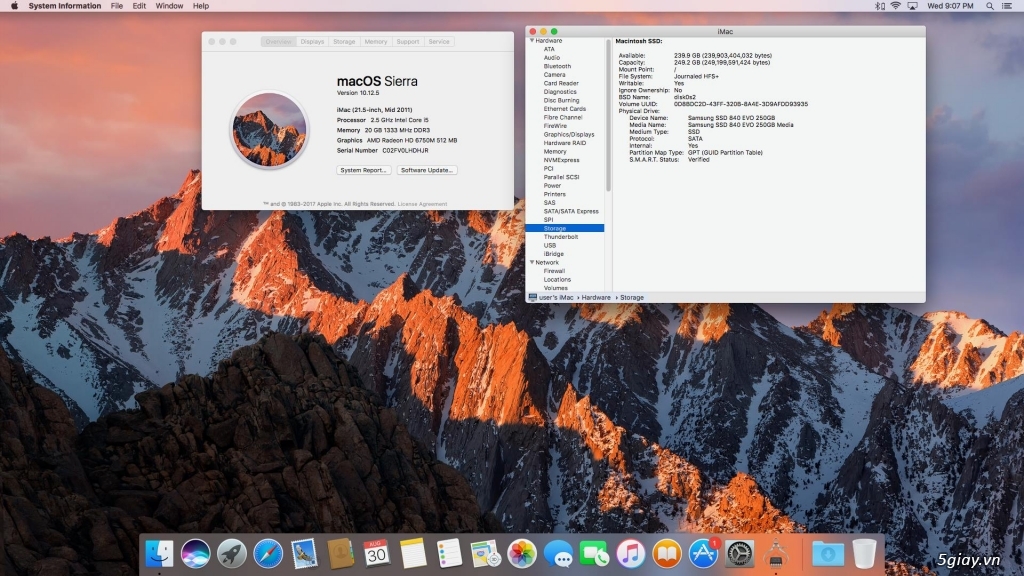Viewport: 1024px width, 576px height.
Task: Collapse the Network tree section
Action: (532, 262)
